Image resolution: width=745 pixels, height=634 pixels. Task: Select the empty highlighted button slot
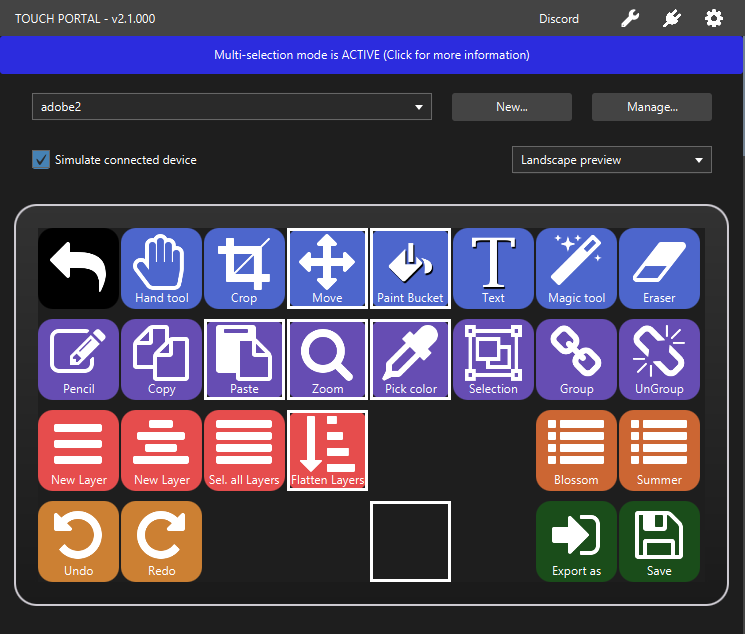point(410,541)
